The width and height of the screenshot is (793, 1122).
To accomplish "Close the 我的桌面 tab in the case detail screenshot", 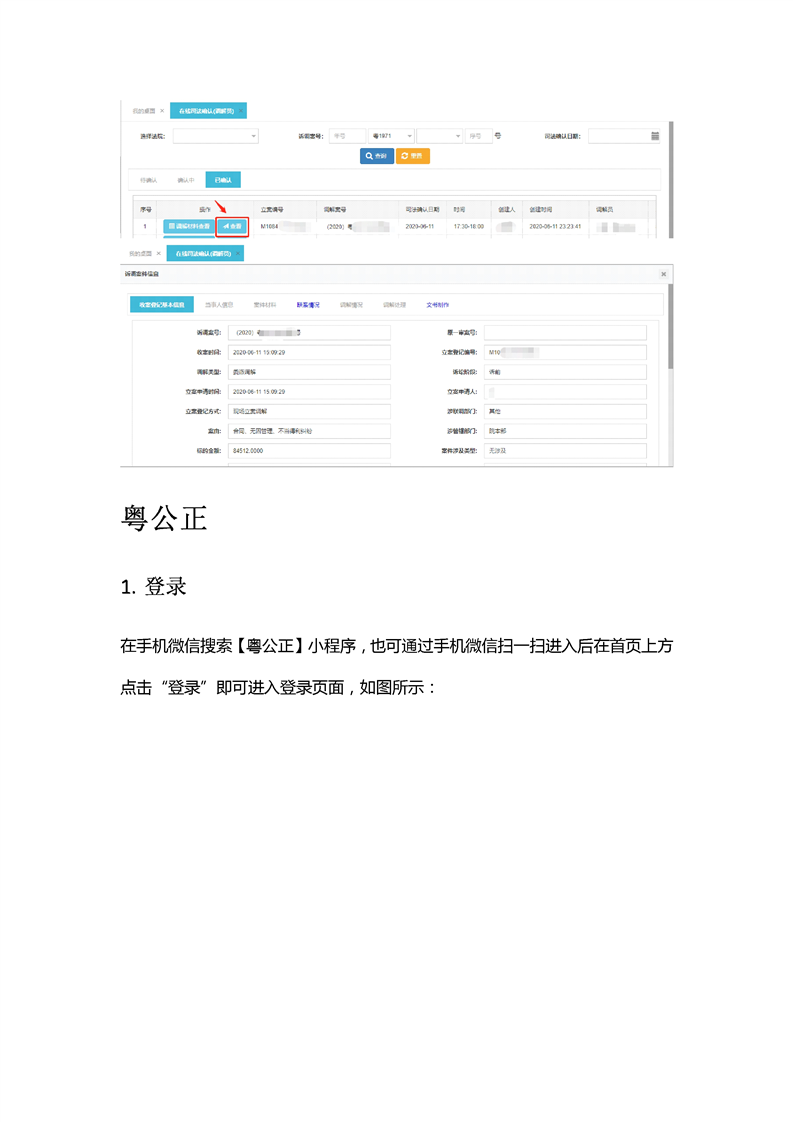I will pos(159,253).
